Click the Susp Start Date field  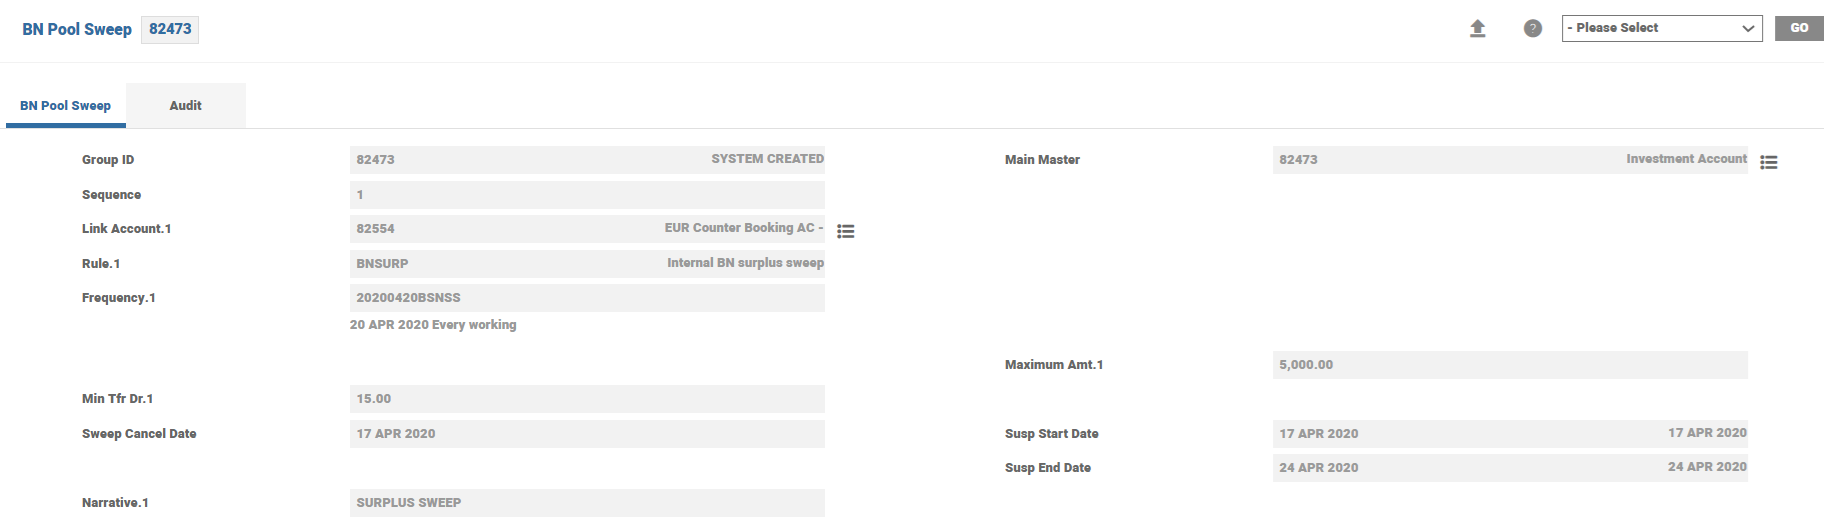pos(1509,434)
